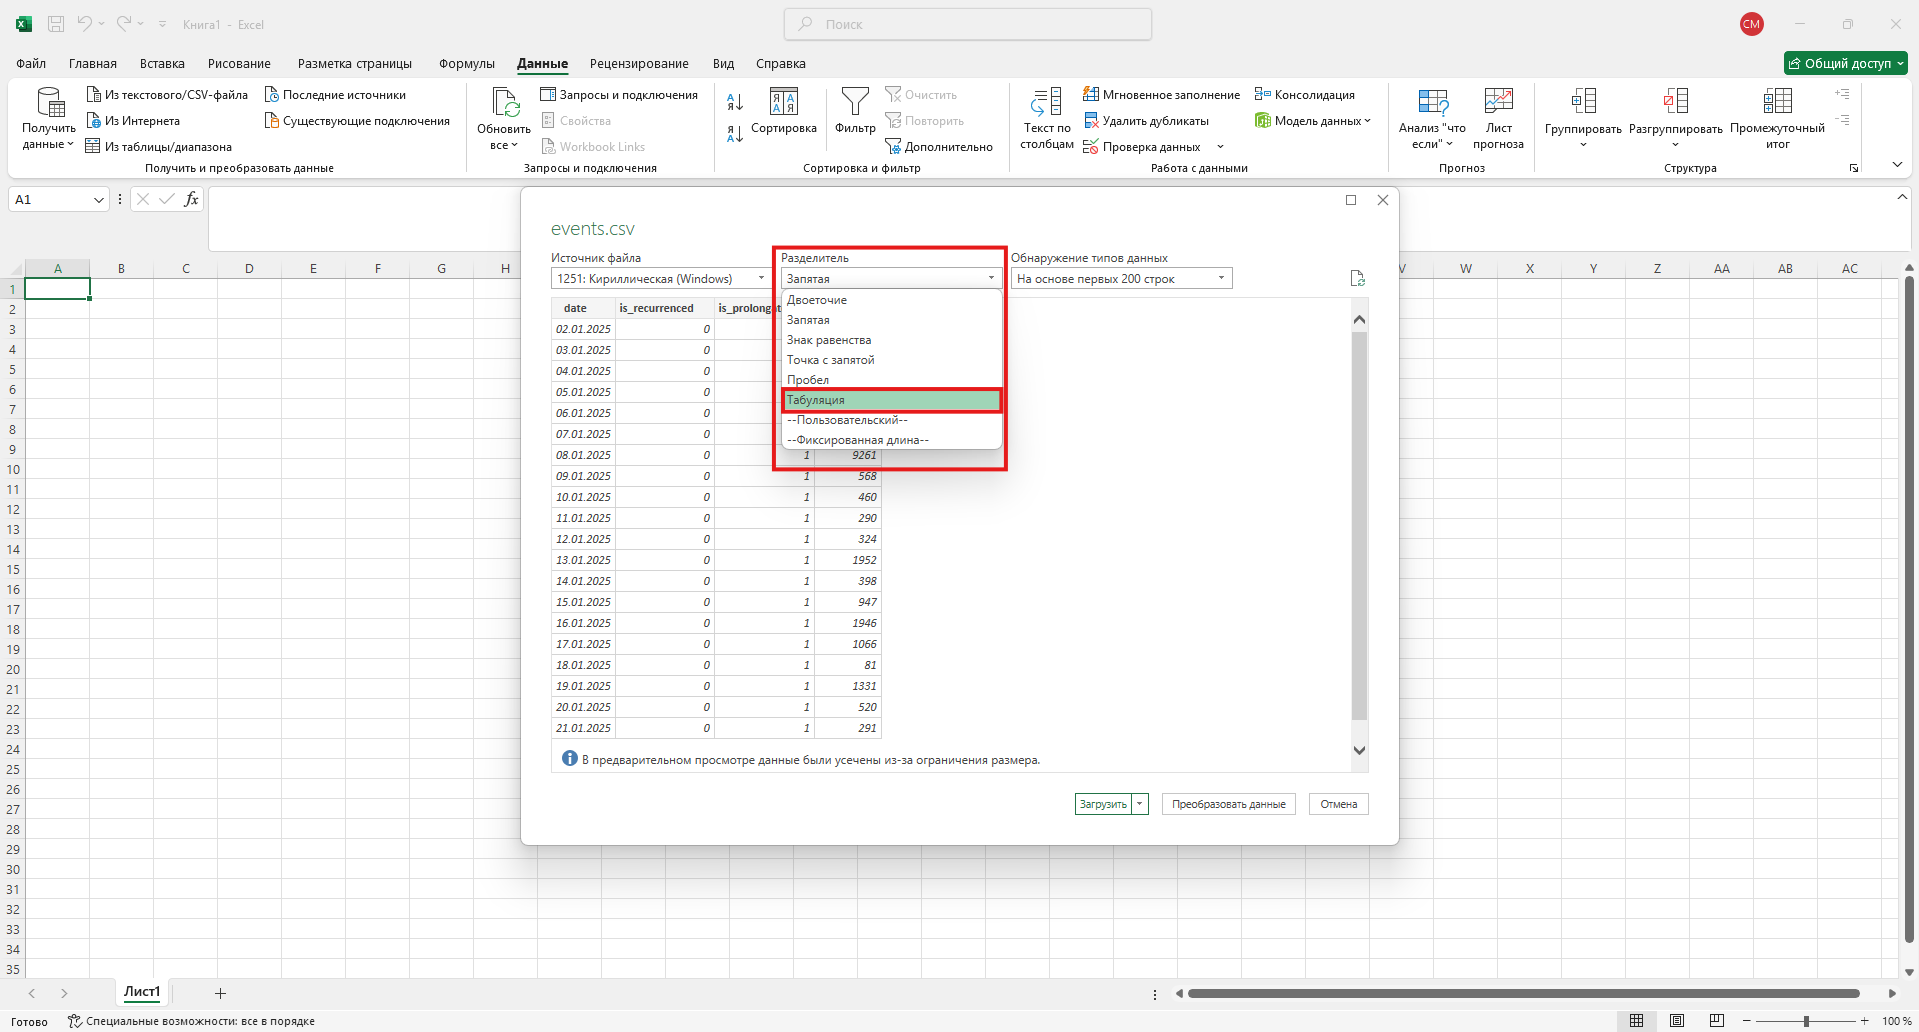
Task: Switch to Page Layout view in the status bar
Action: 1677,1021
